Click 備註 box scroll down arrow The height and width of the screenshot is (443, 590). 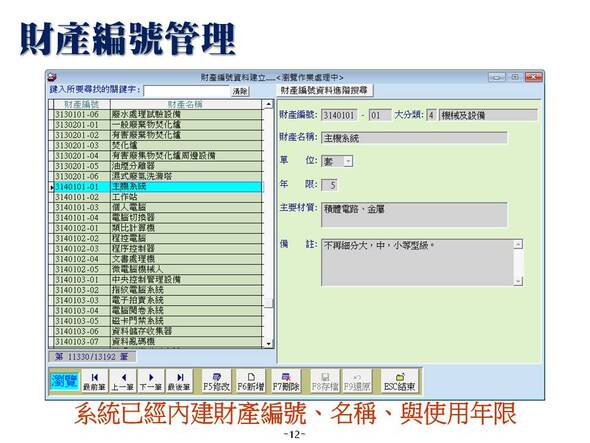click(x=518, y=281)
